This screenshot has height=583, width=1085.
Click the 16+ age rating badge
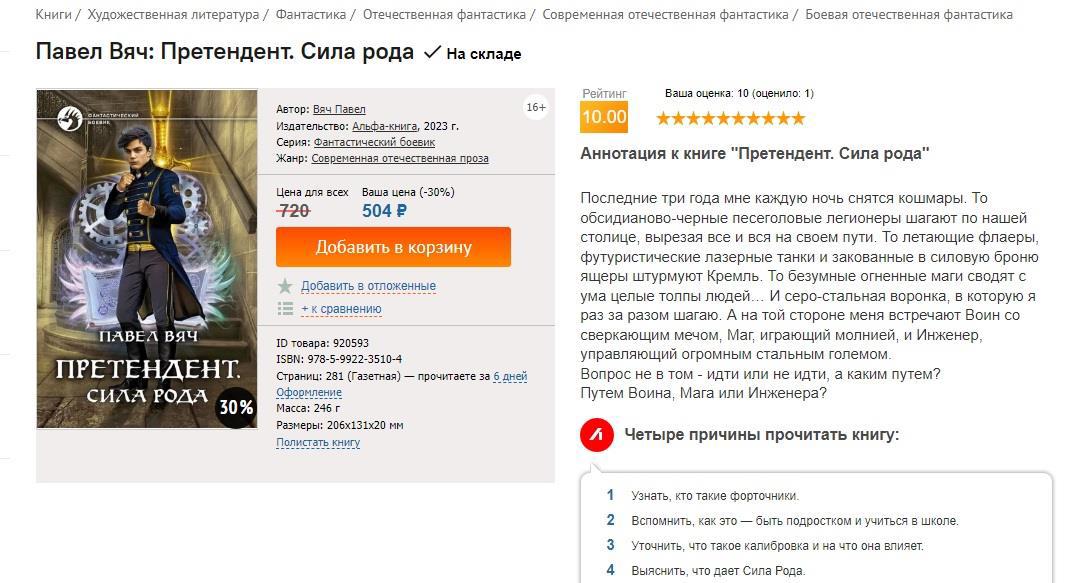pos(536,108)
